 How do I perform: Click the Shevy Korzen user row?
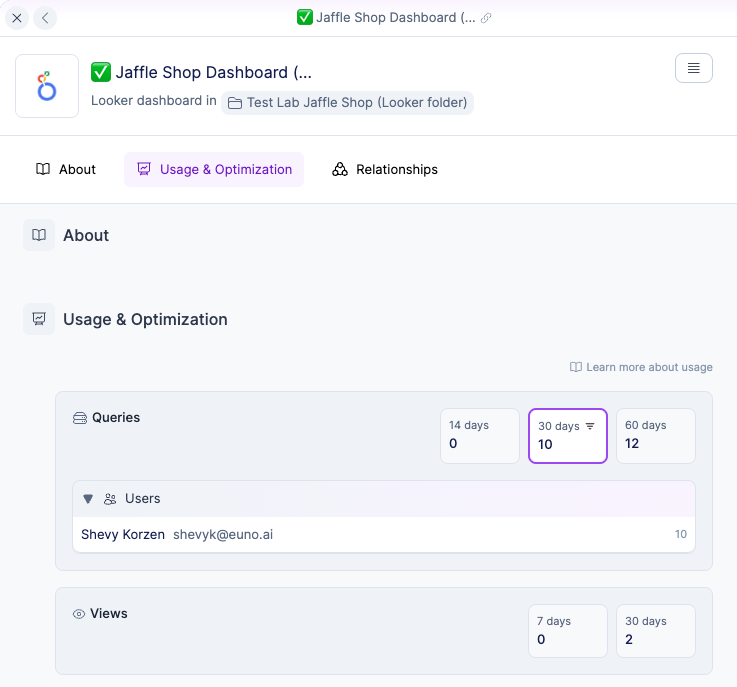383,534
